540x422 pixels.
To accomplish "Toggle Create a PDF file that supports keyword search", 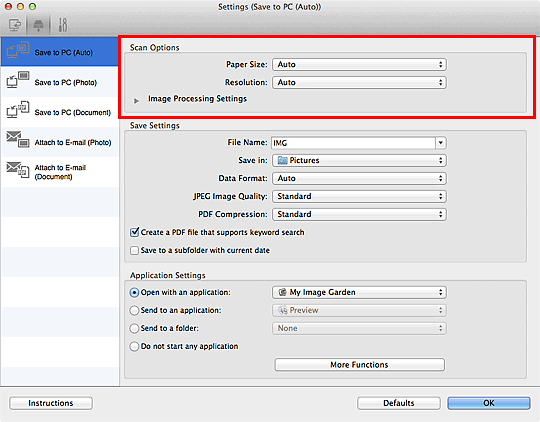I will point(135,232).
